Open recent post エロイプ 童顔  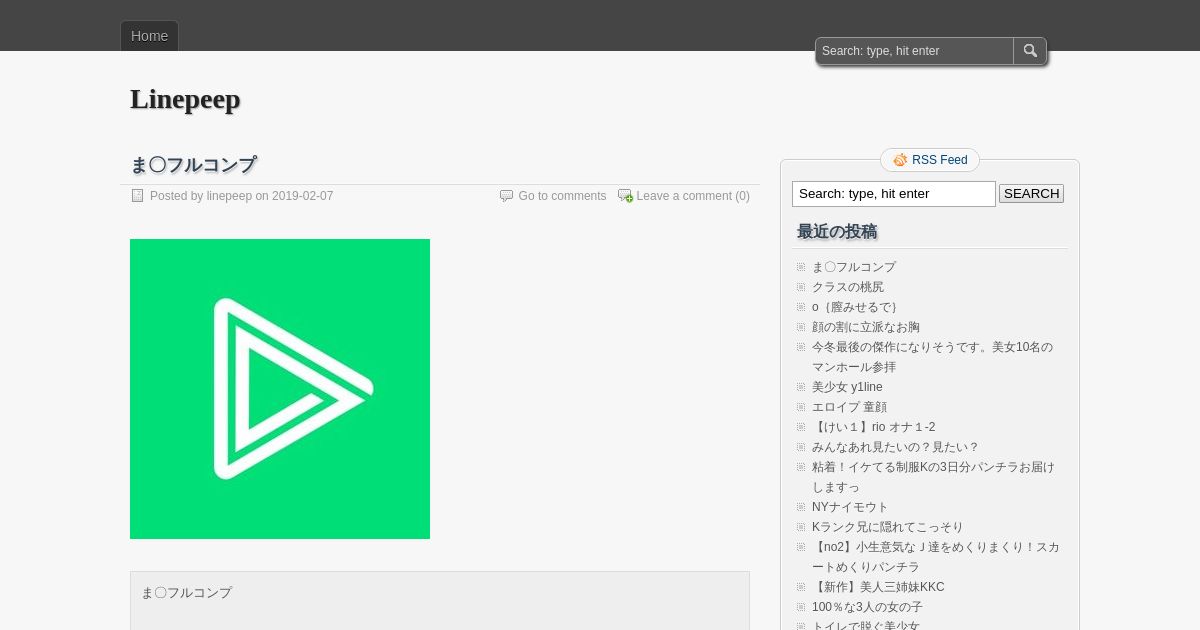click(849, 407)
